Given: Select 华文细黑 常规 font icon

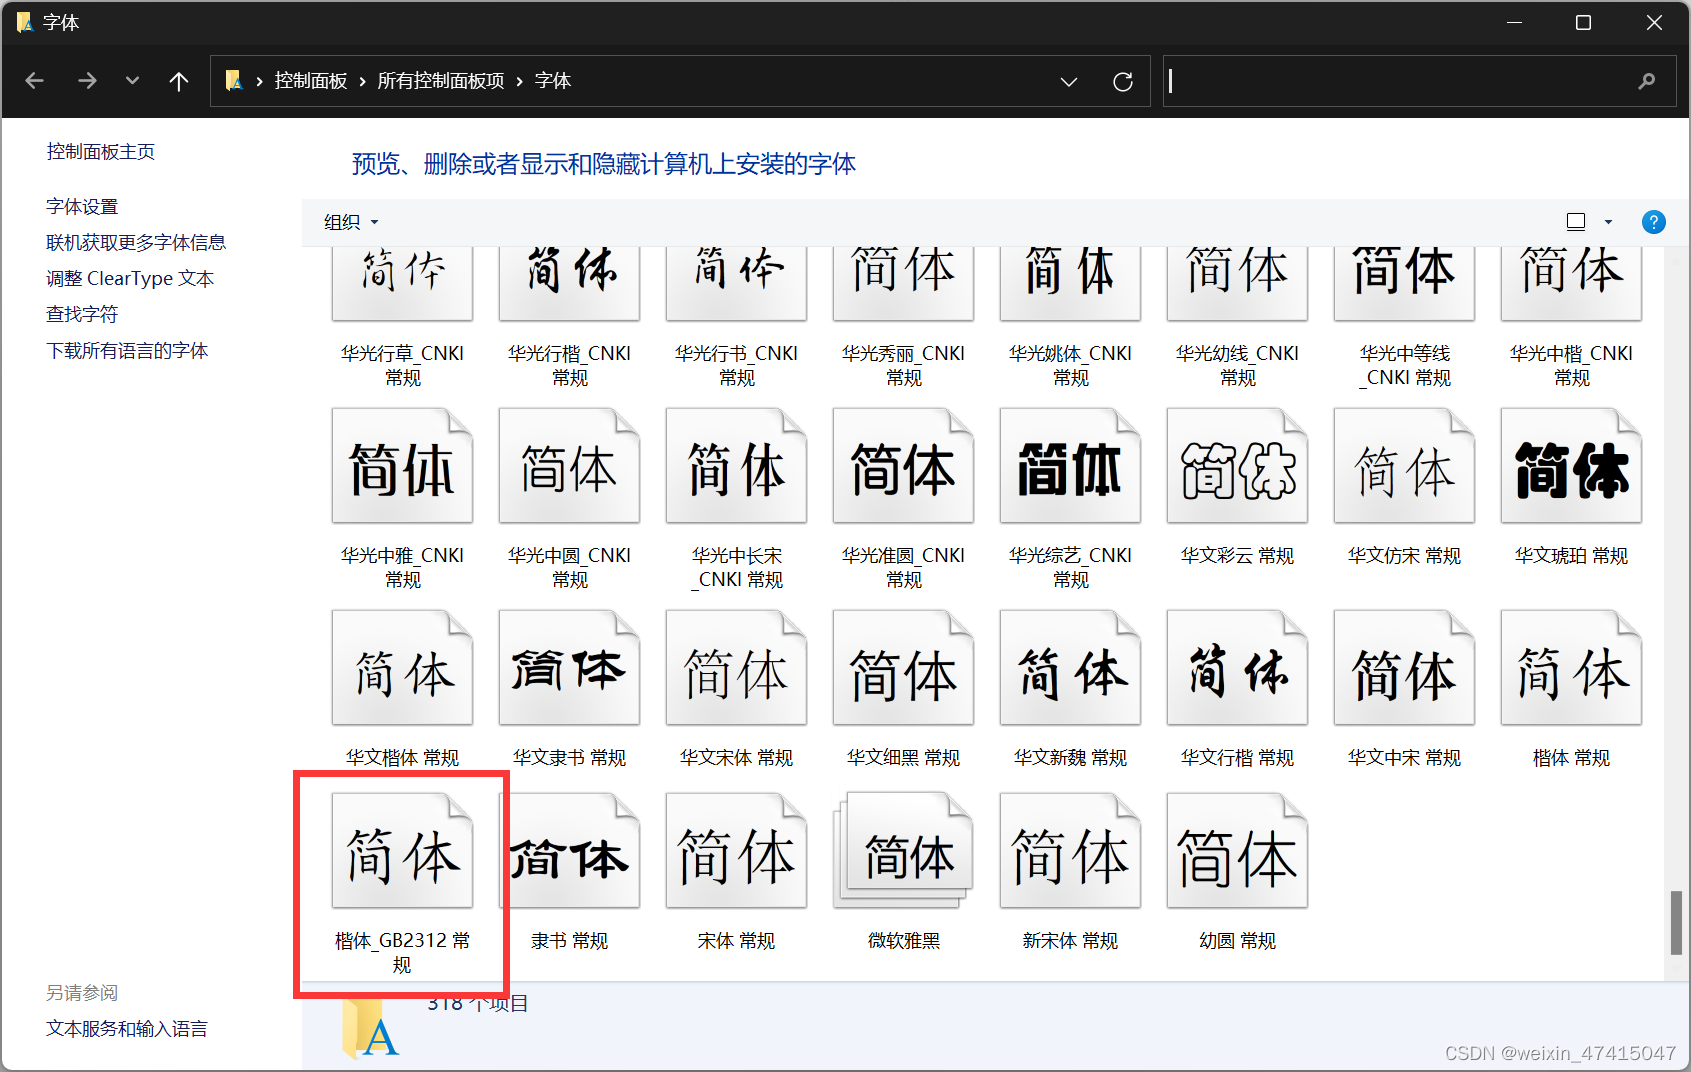Looking at the screenshot, I should 904,668.
